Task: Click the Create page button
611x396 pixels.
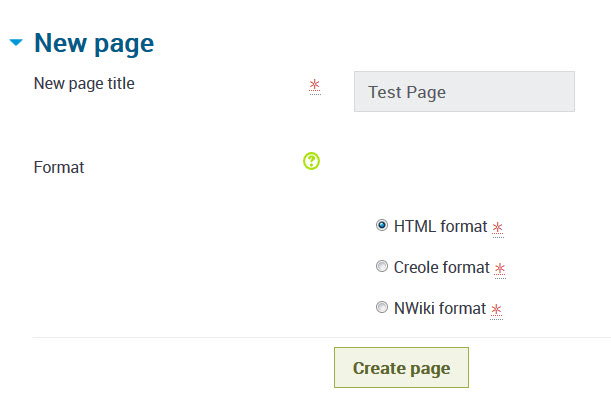Action: coord(401,368)
